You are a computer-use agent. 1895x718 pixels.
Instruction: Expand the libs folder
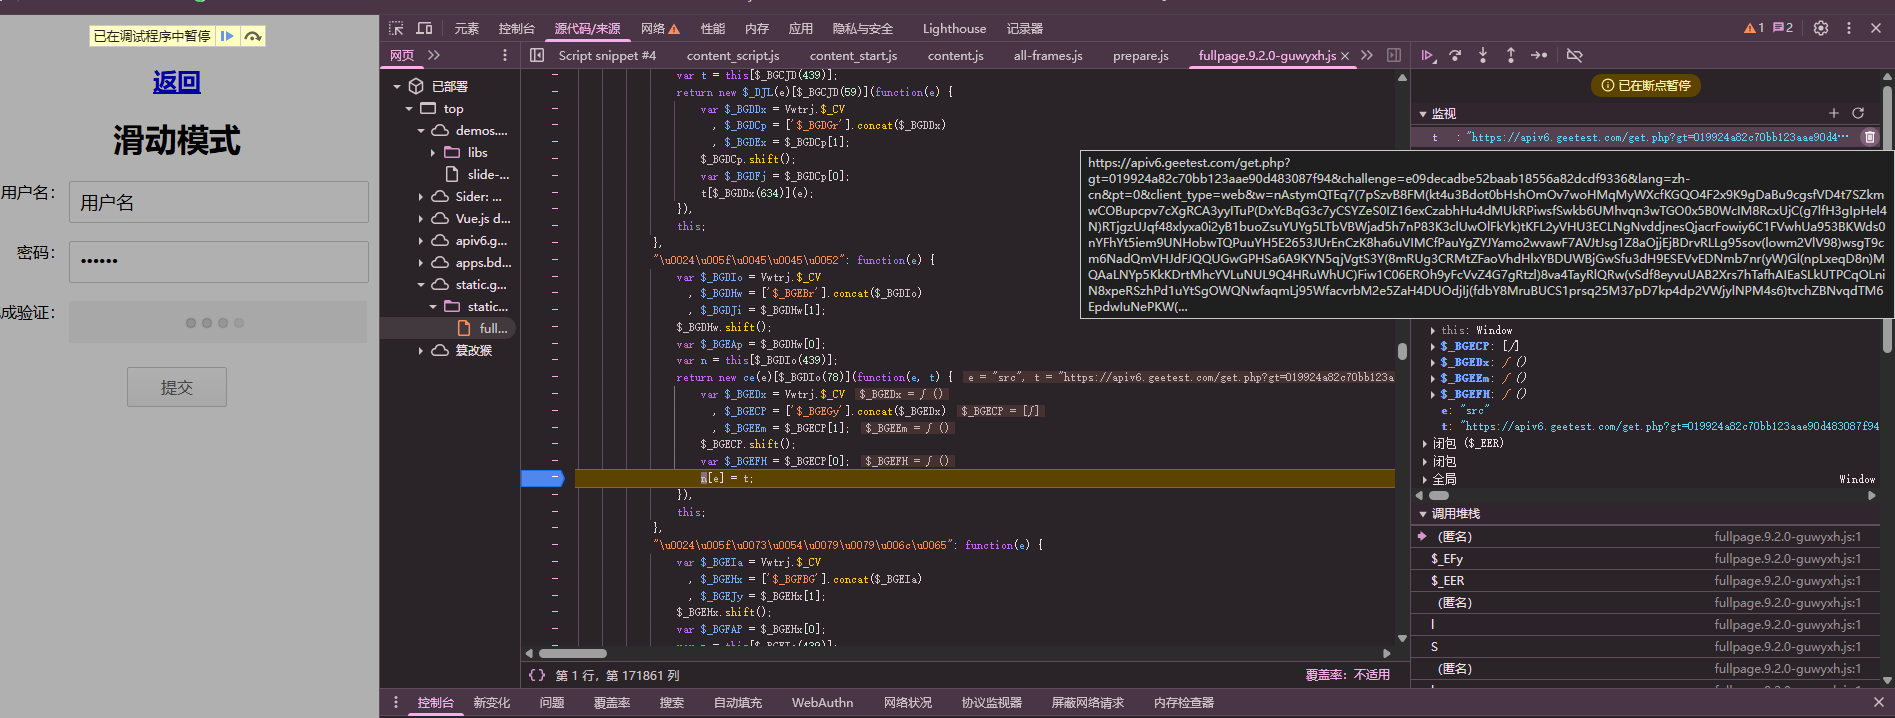pos(433,153)
